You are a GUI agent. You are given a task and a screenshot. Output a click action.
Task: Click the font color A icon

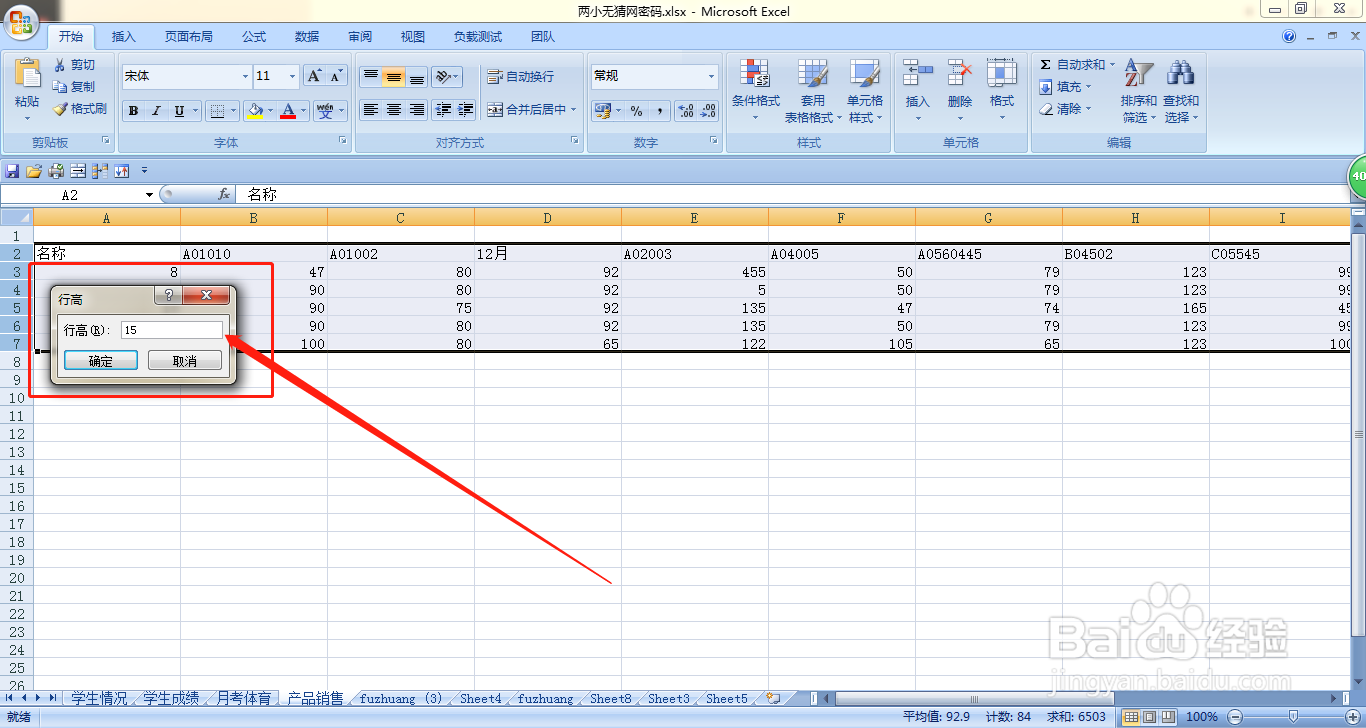click(x=288, y=111)
